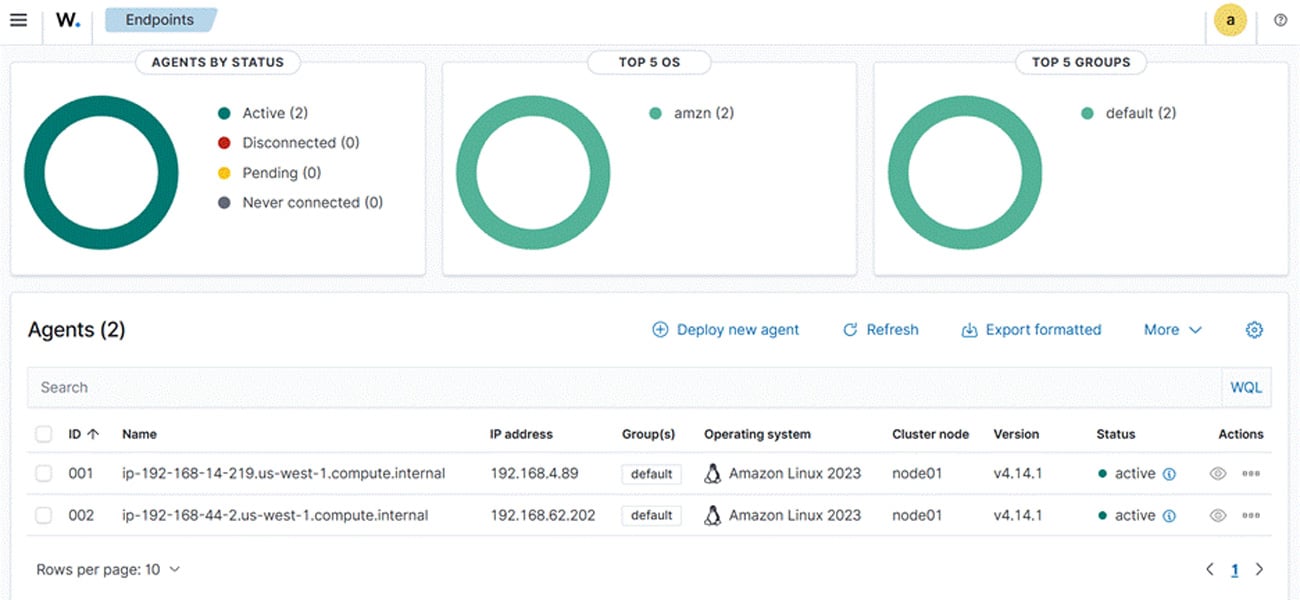
Task: Open the agents table settings gear
Action: [x=1254, y=329]
